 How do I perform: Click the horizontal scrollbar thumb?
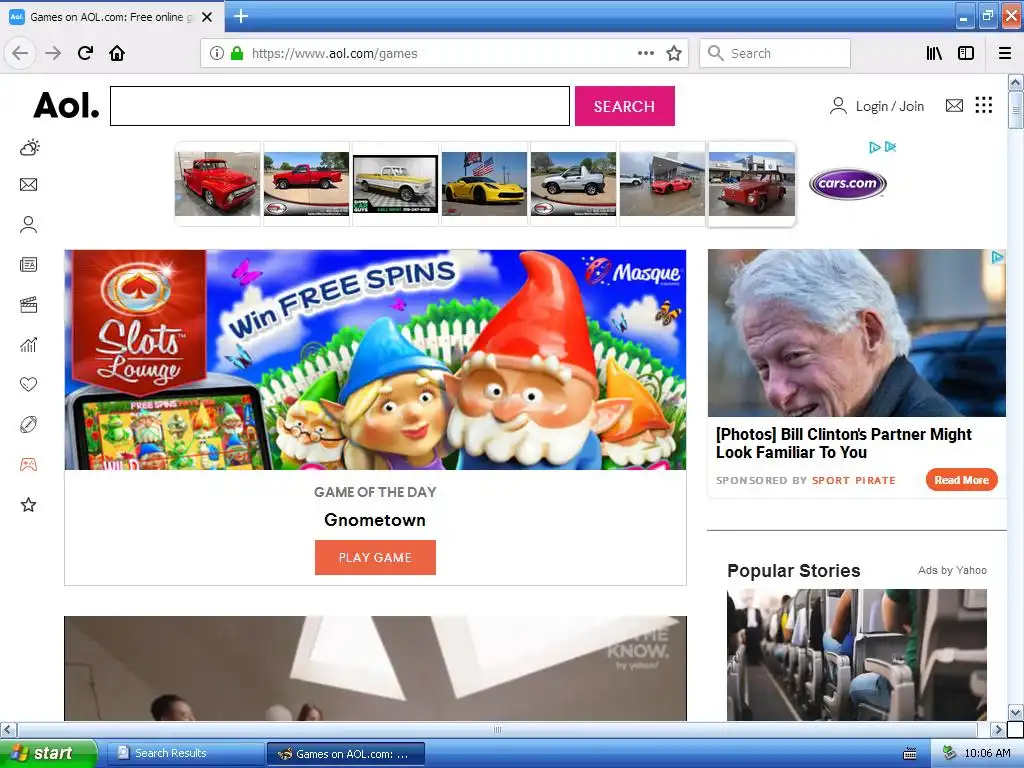497,729
